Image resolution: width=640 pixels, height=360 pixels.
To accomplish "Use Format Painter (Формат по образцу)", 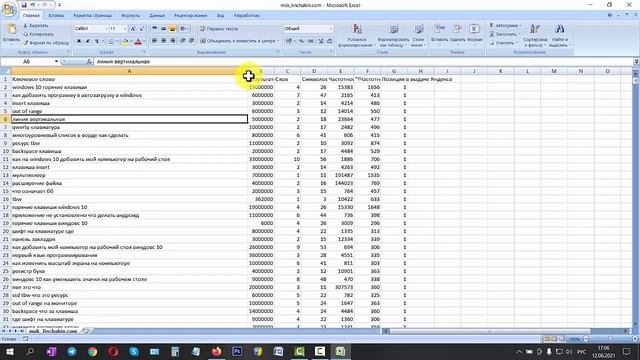I will point(46,42).
